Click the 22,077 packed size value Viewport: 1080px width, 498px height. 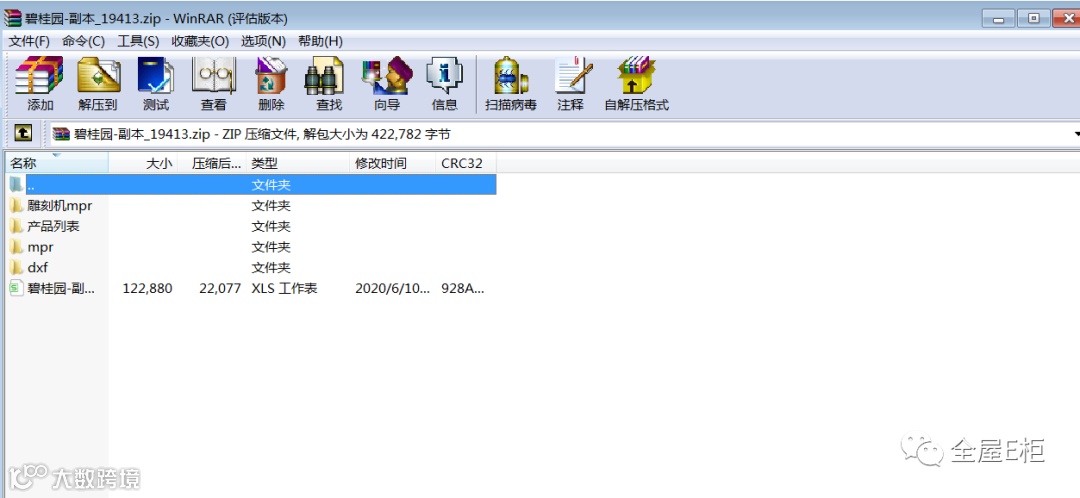(x=220, y=288)
